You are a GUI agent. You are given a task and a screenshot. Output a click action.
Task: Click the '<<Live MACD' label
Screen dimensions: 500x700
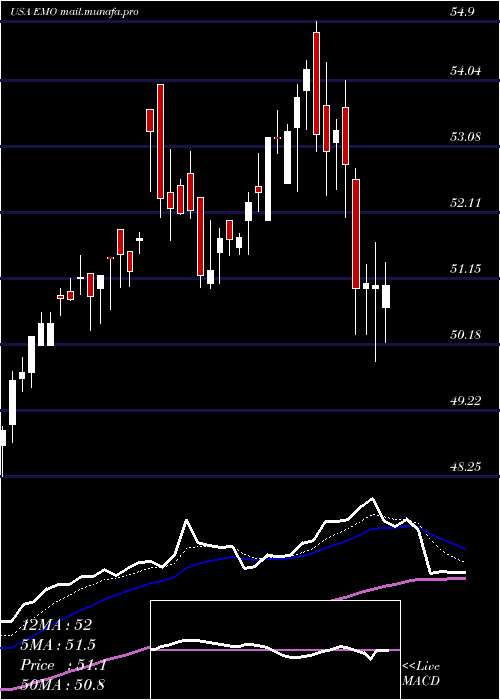point(421,673)
